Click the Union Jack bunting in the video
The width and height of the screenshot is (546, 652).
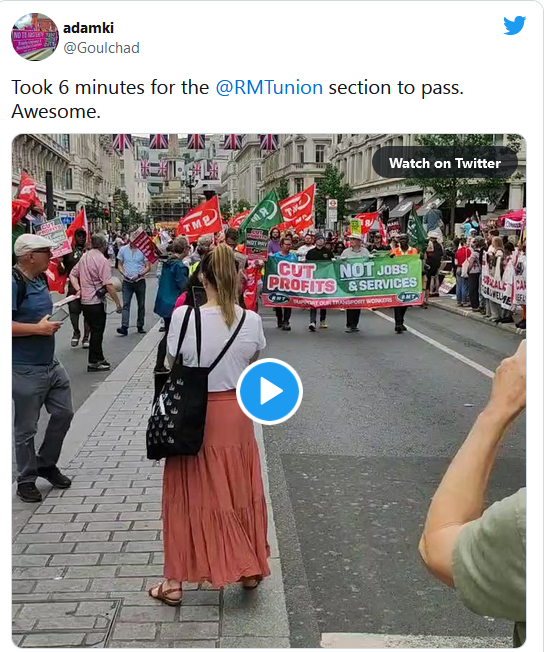click(x=195, y=142)
